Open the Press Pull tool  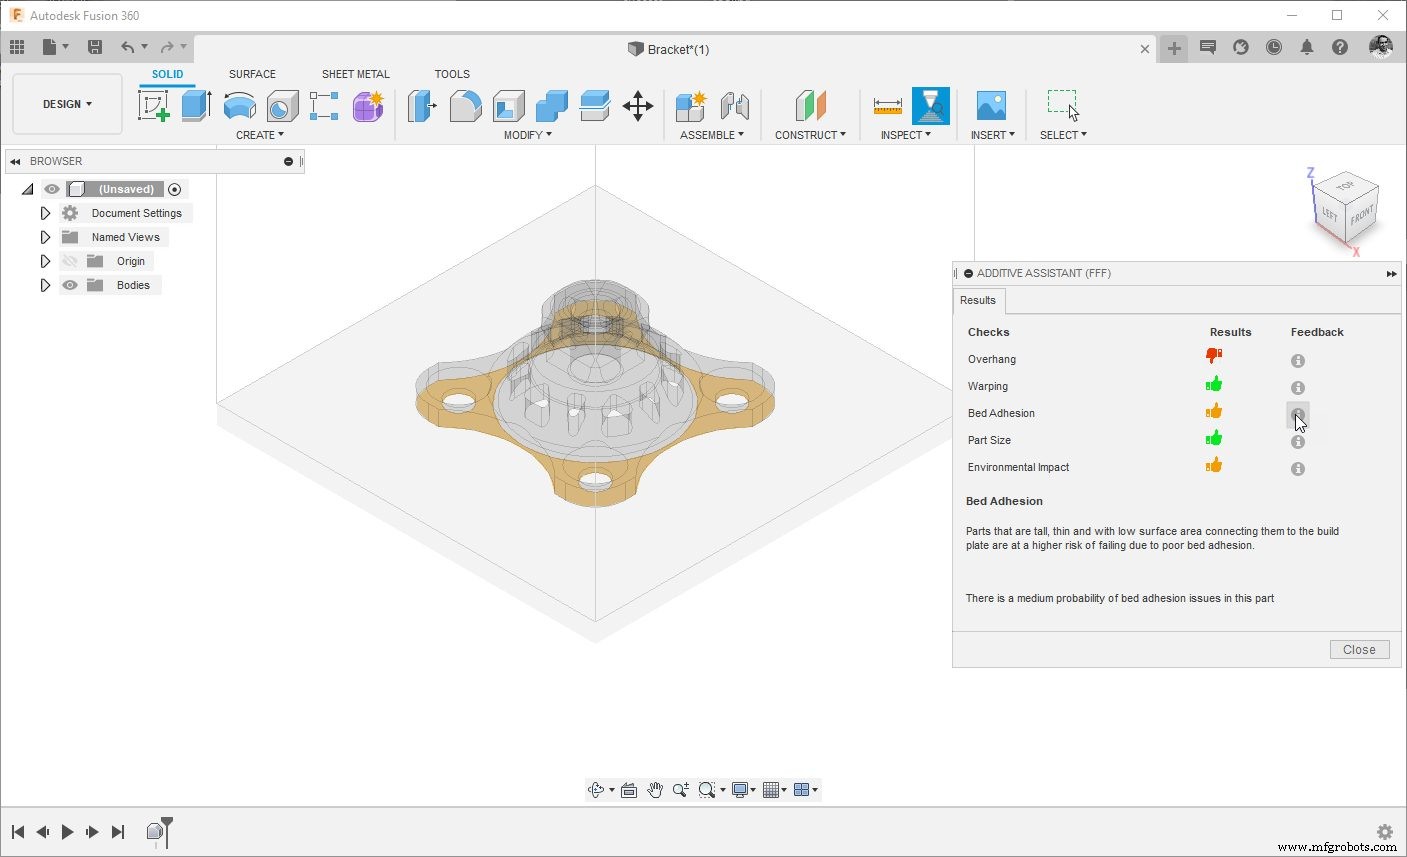(421, 105)
